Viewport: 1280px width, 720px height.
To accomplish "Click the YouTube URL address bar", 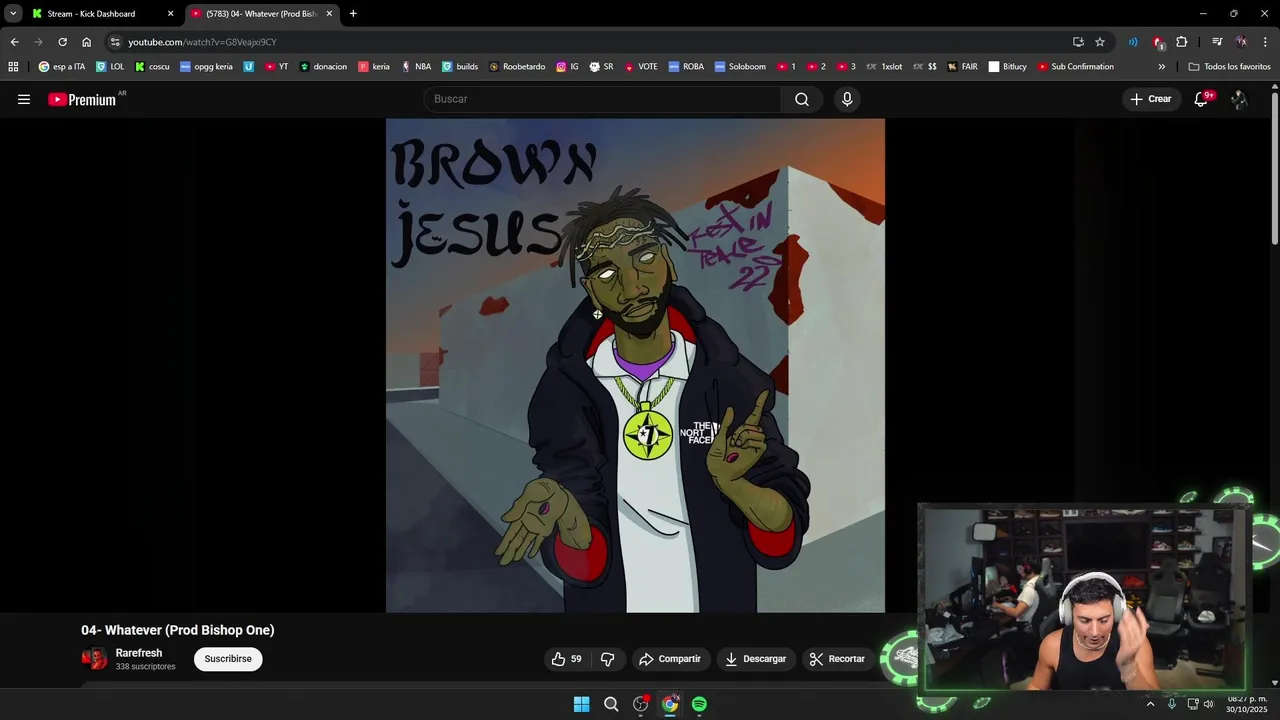I will click(x=590, y=42).
